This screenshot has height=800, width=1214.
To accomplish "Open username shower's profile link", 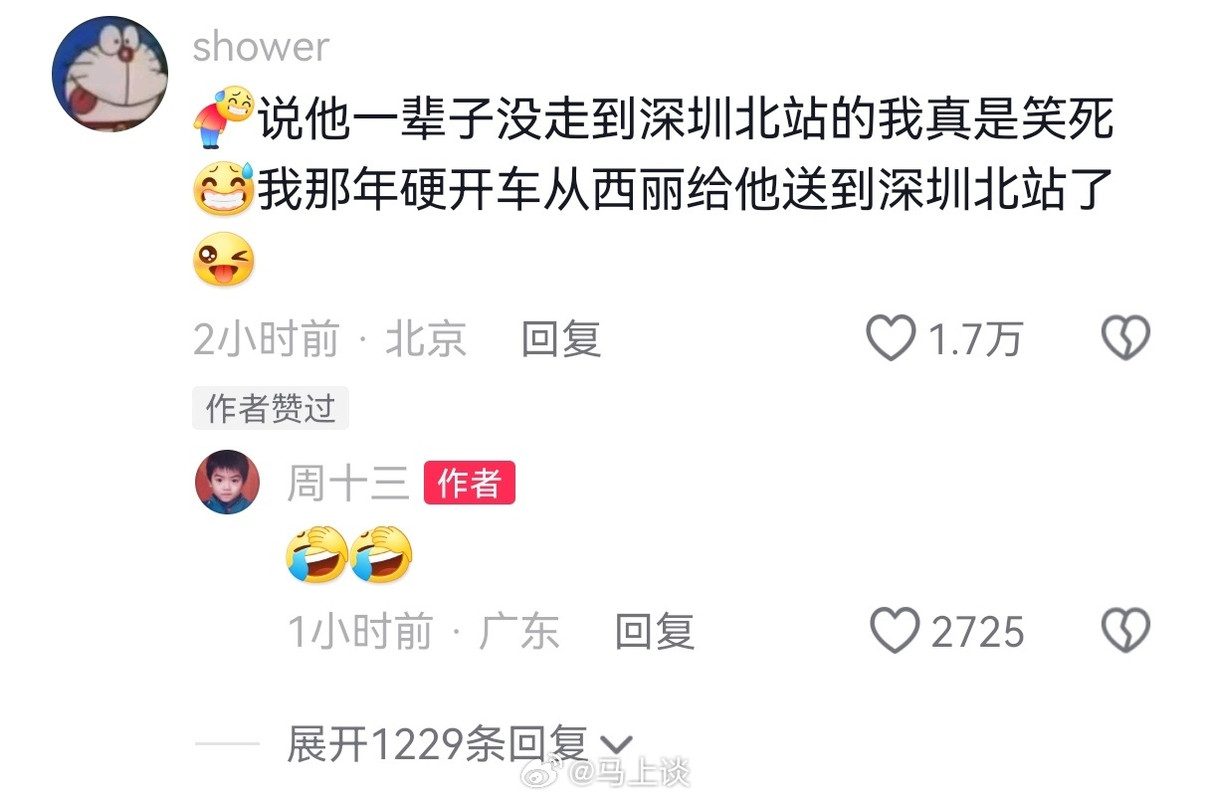I will (x=260, y=46).
